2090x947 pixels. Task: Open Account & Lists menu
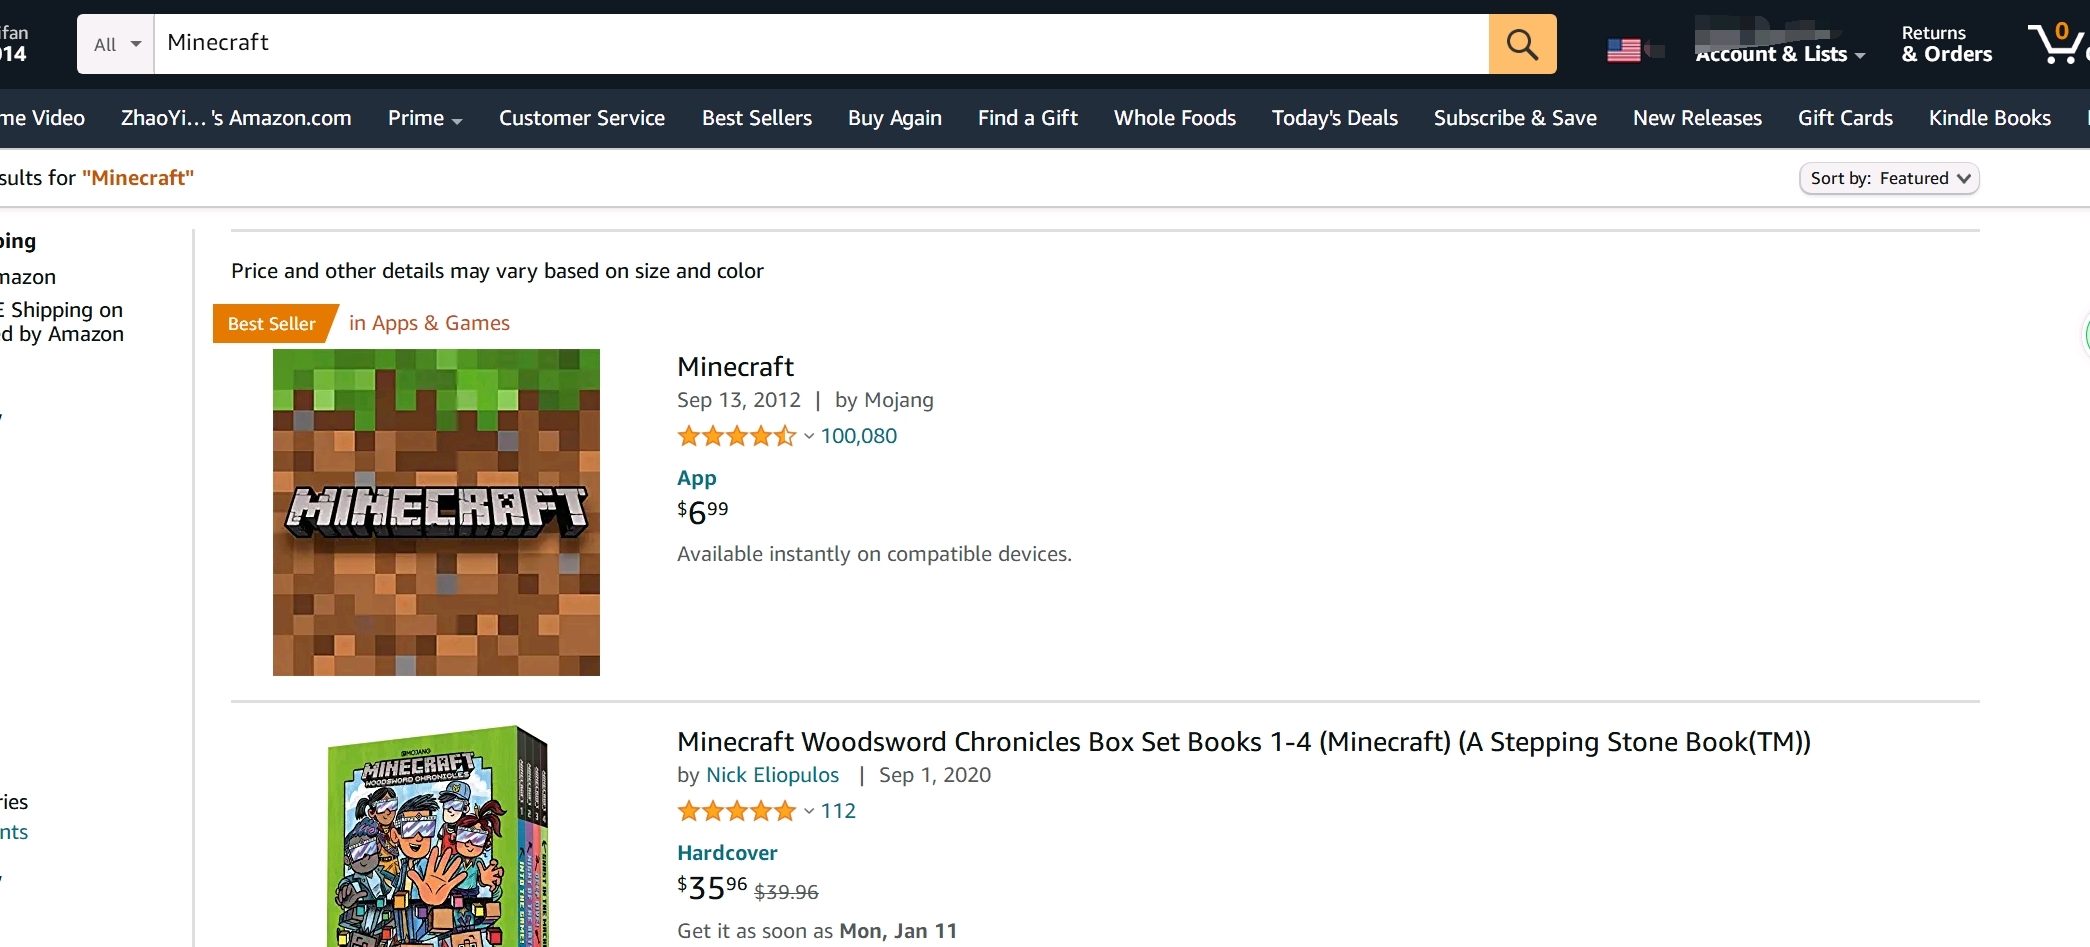1779,54
